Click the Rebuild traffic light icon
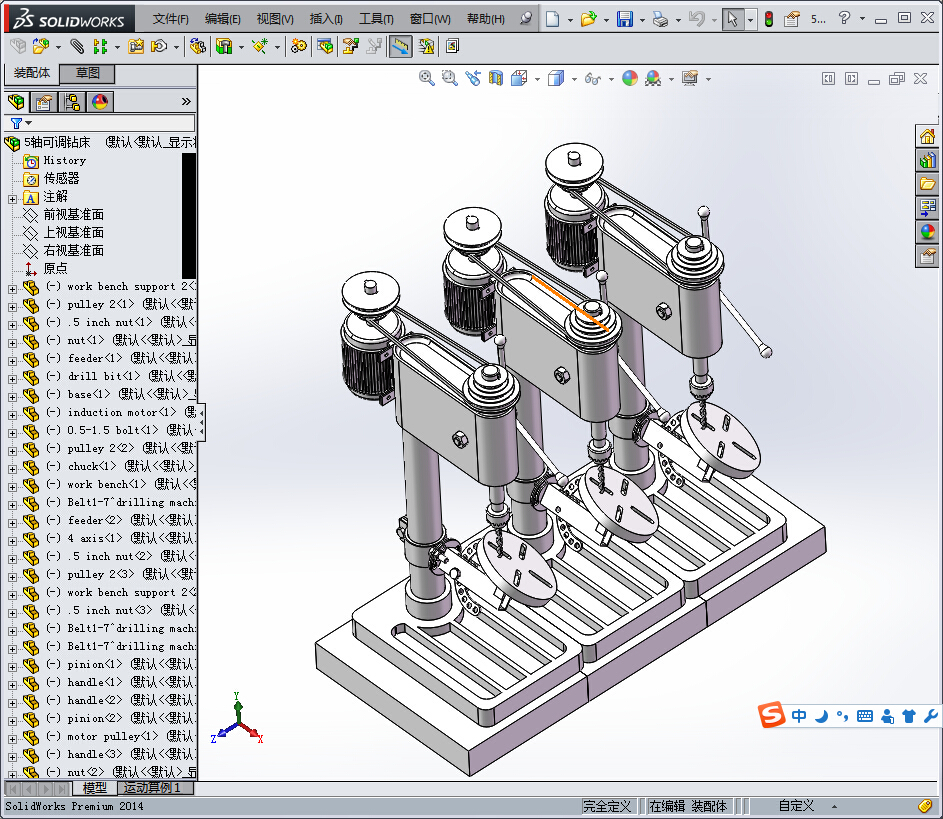This screenshot has height=819, width=943. 768,19
